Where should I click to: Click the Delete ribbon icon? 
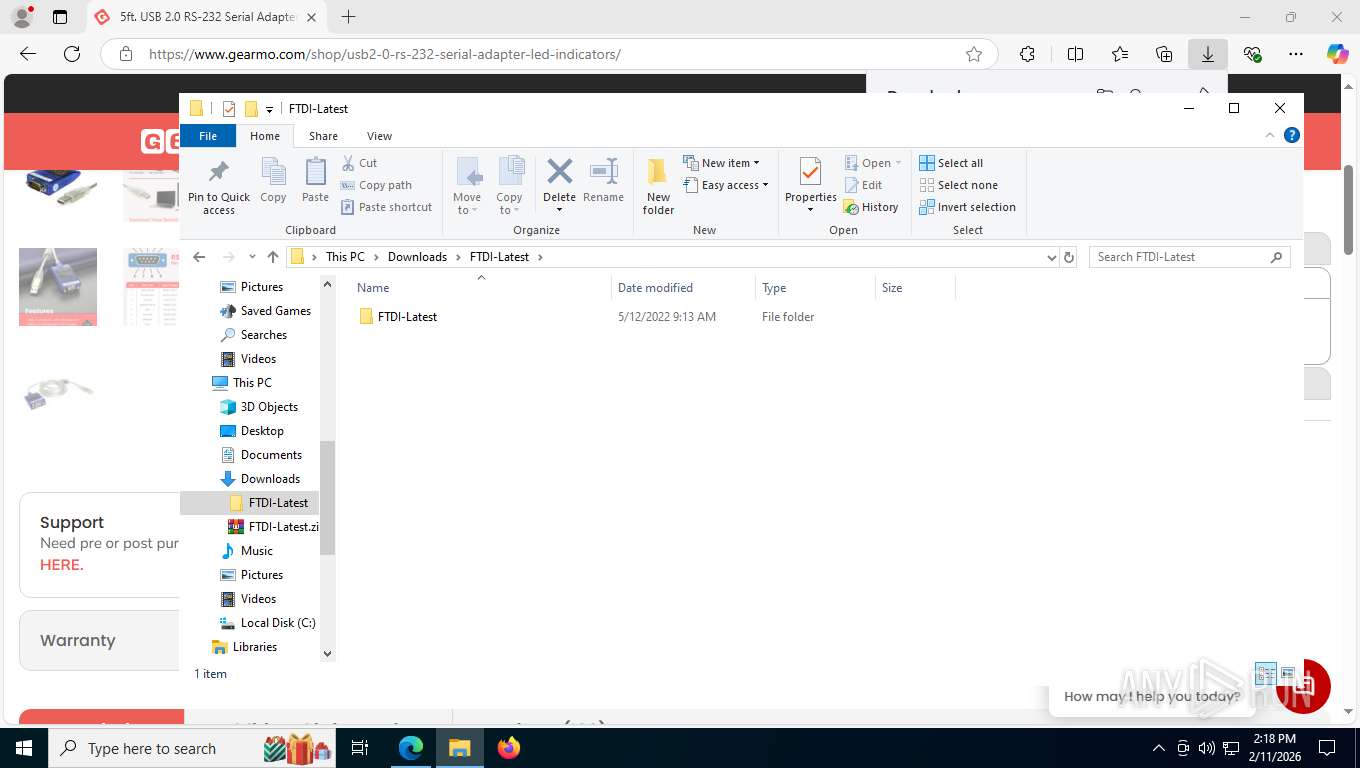pos(559,186)
